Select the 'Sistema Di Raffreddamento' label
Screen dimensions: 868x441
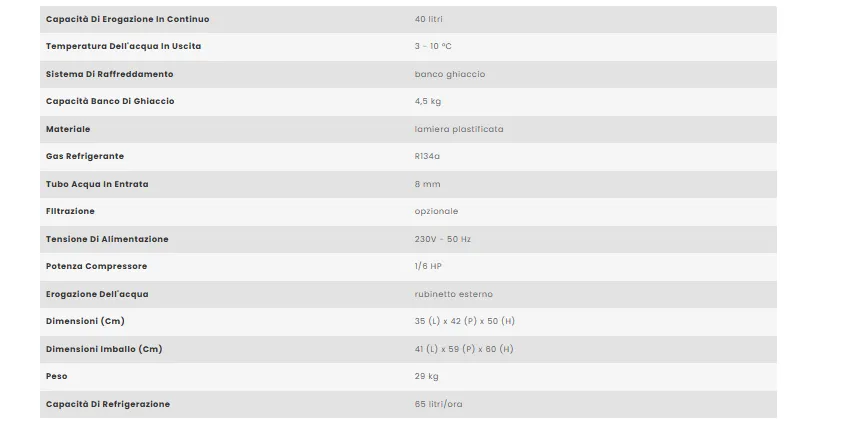[110, 74]
